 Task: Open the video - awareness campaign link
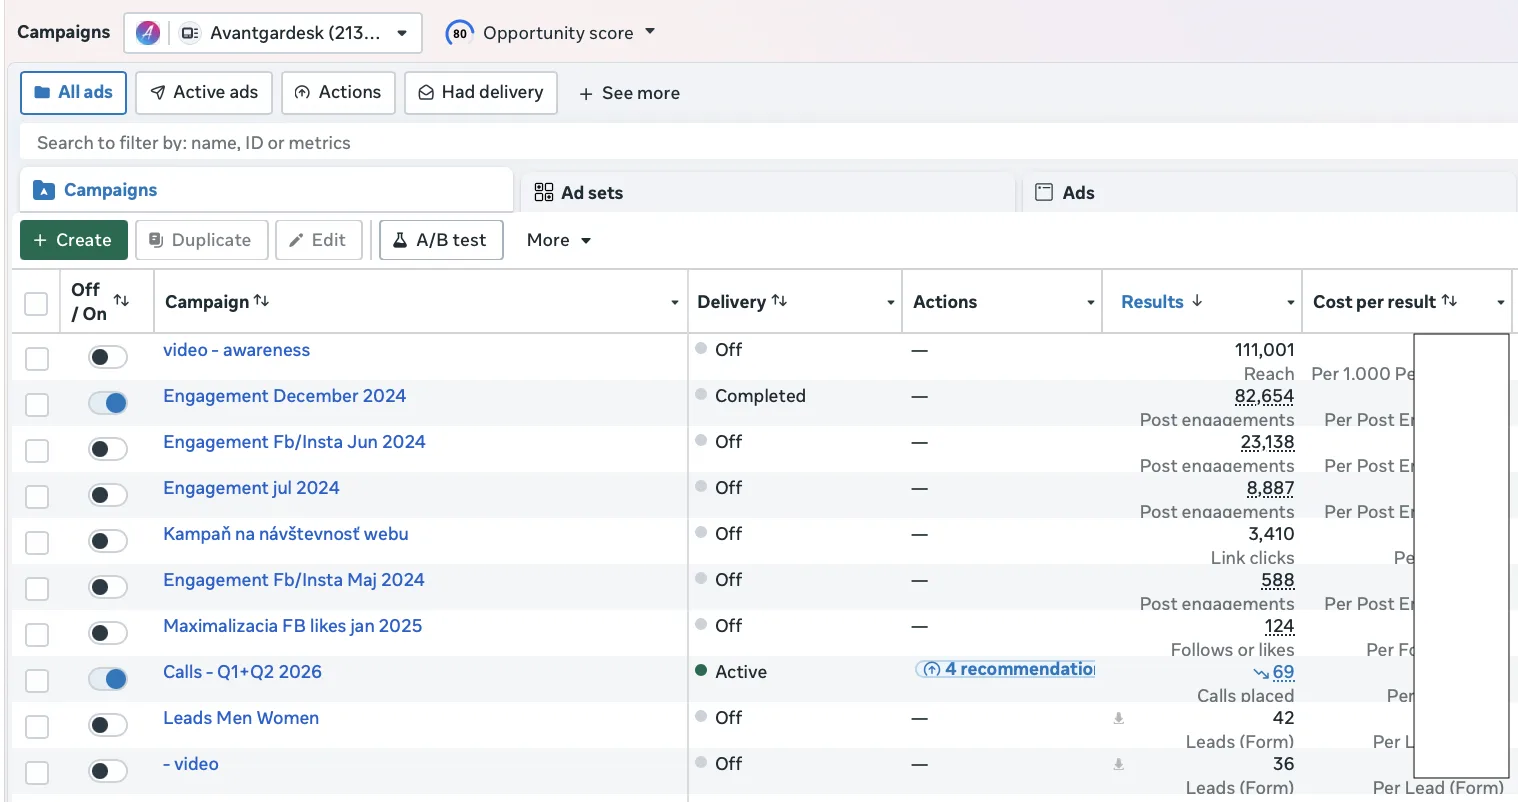[236, 350]
